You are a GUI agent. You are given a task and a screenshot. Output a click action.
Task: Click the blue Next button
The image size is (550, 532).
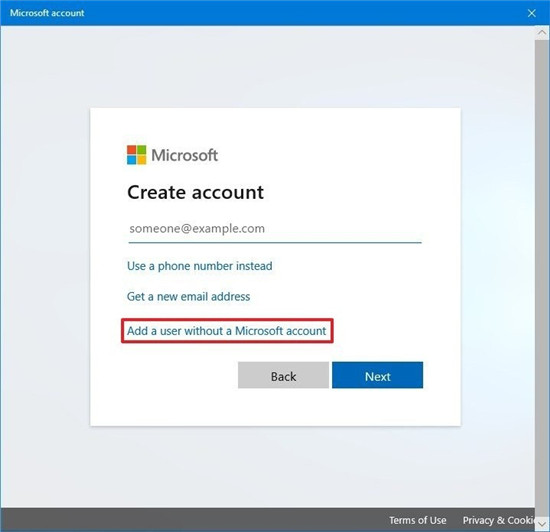(377, 375)
